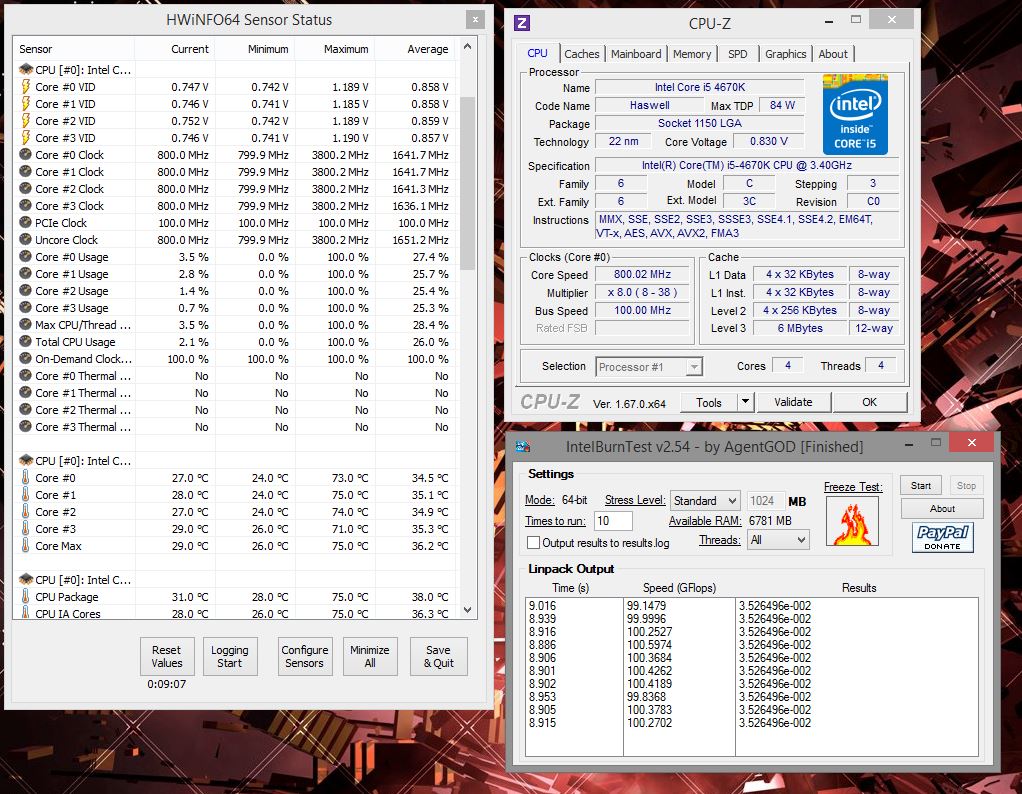This screenshot has height=794, width=1022.
Task: Click the Intel inside Core i5 logo
Action: click(x=854, y=115)
